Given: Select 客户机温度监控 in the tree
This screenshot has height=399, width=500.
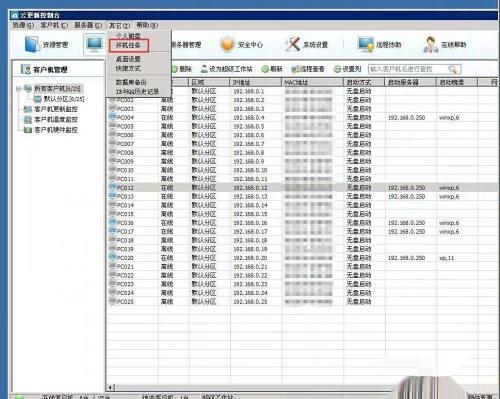Looking at the screenshot, I should [56, 120].
